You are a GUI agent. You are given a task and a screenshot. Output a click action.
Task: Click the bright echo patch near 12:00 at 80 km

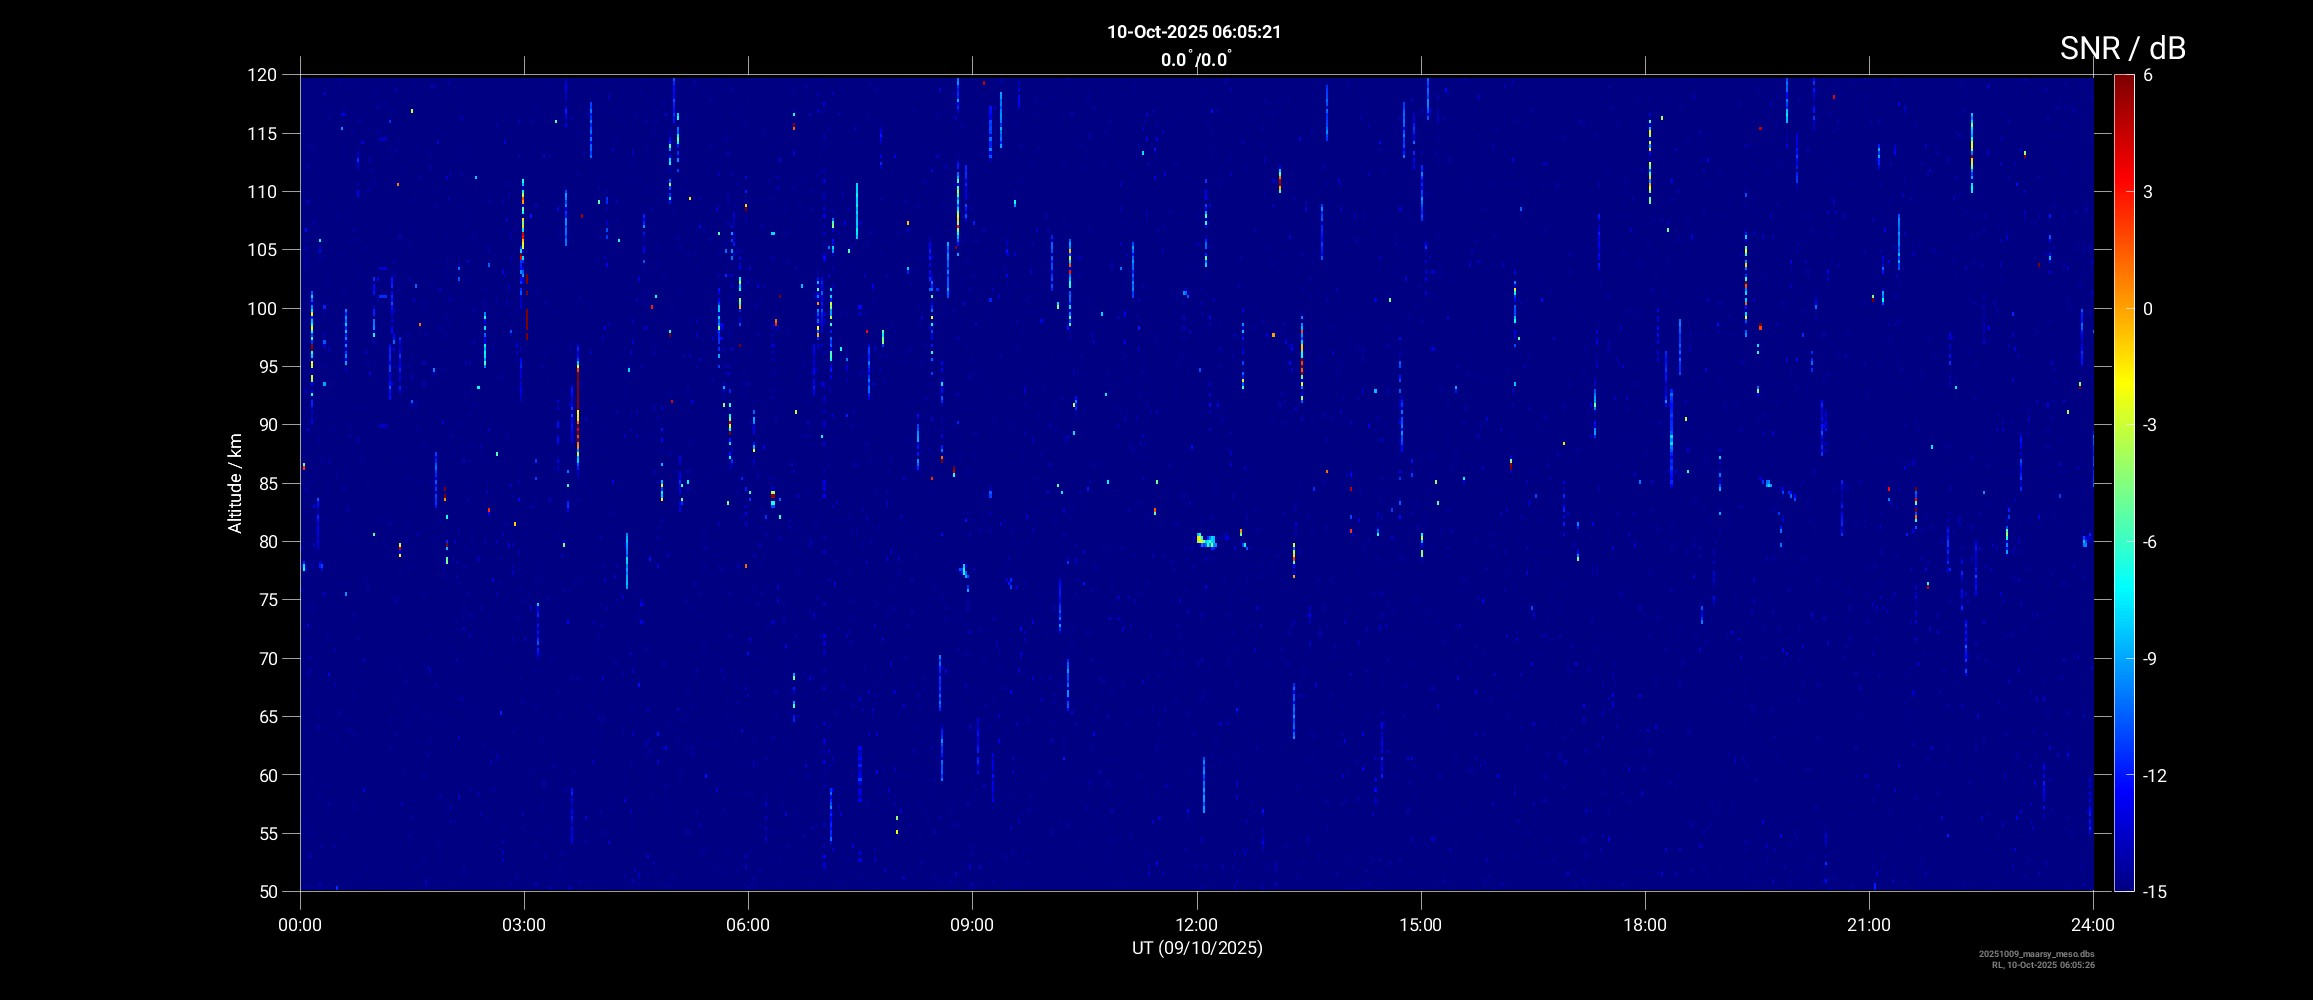pos(1206,541)
